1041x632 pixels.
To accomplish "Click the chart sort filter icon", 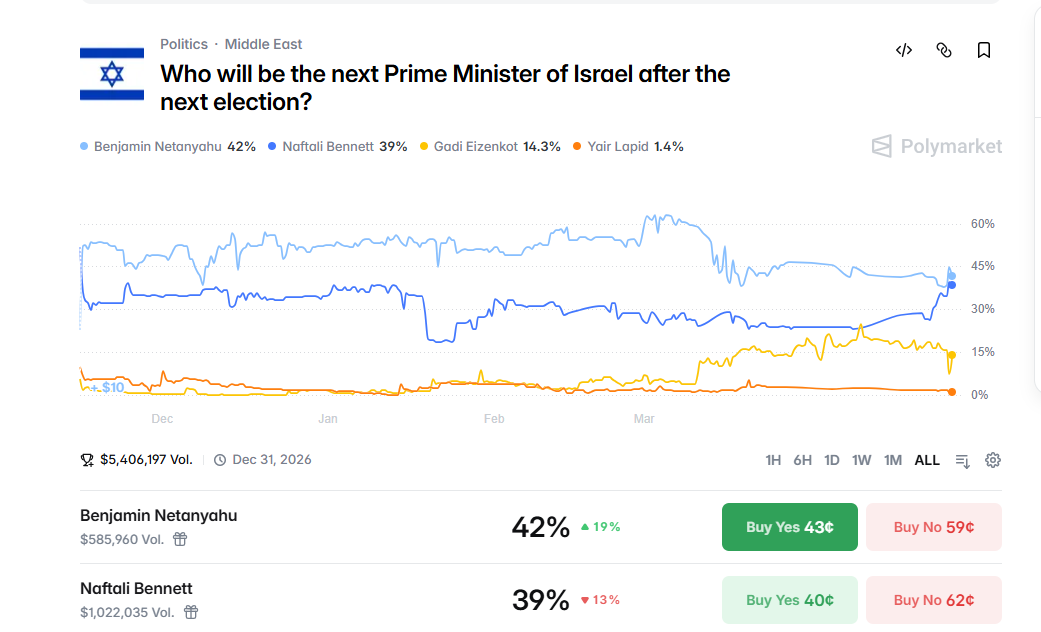I will pyautogui.click(x=962, y=460).
